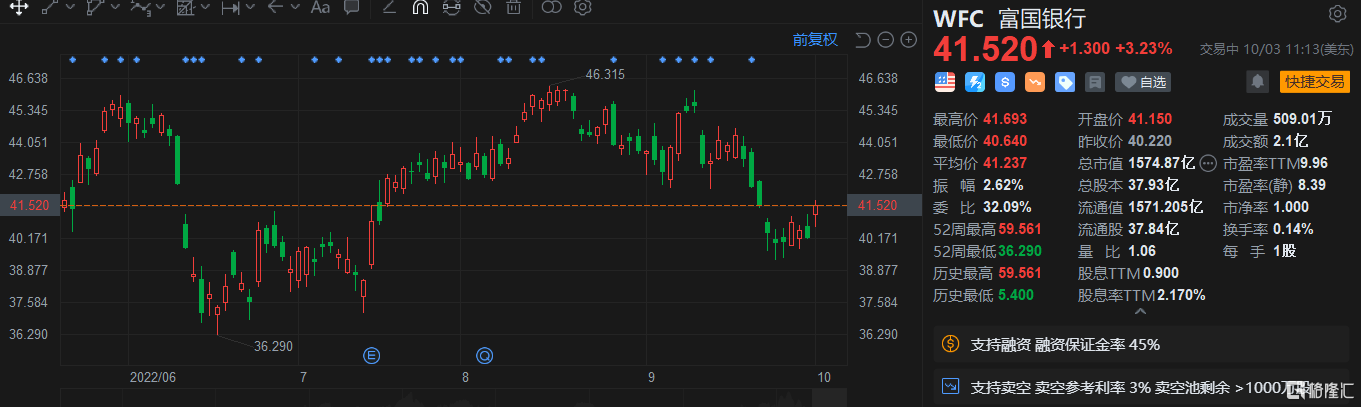Delete drawings with the trash icon

pos(513,8)
